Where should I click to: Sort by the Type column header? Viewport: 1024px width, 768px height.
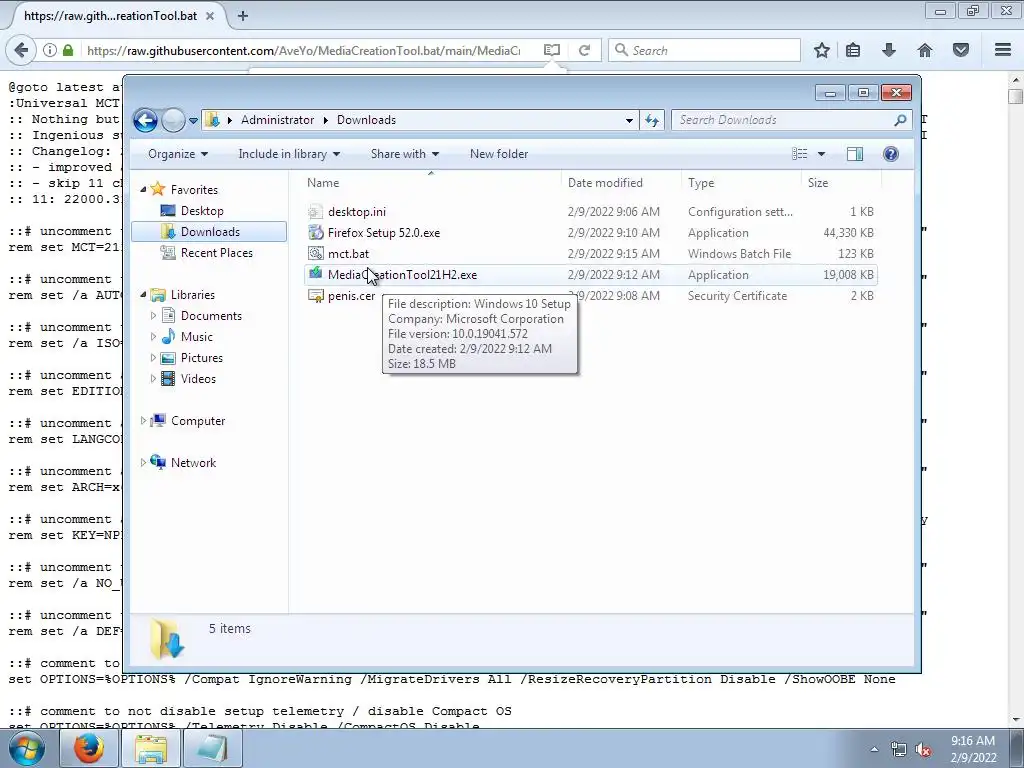click(x=741, y=183)
